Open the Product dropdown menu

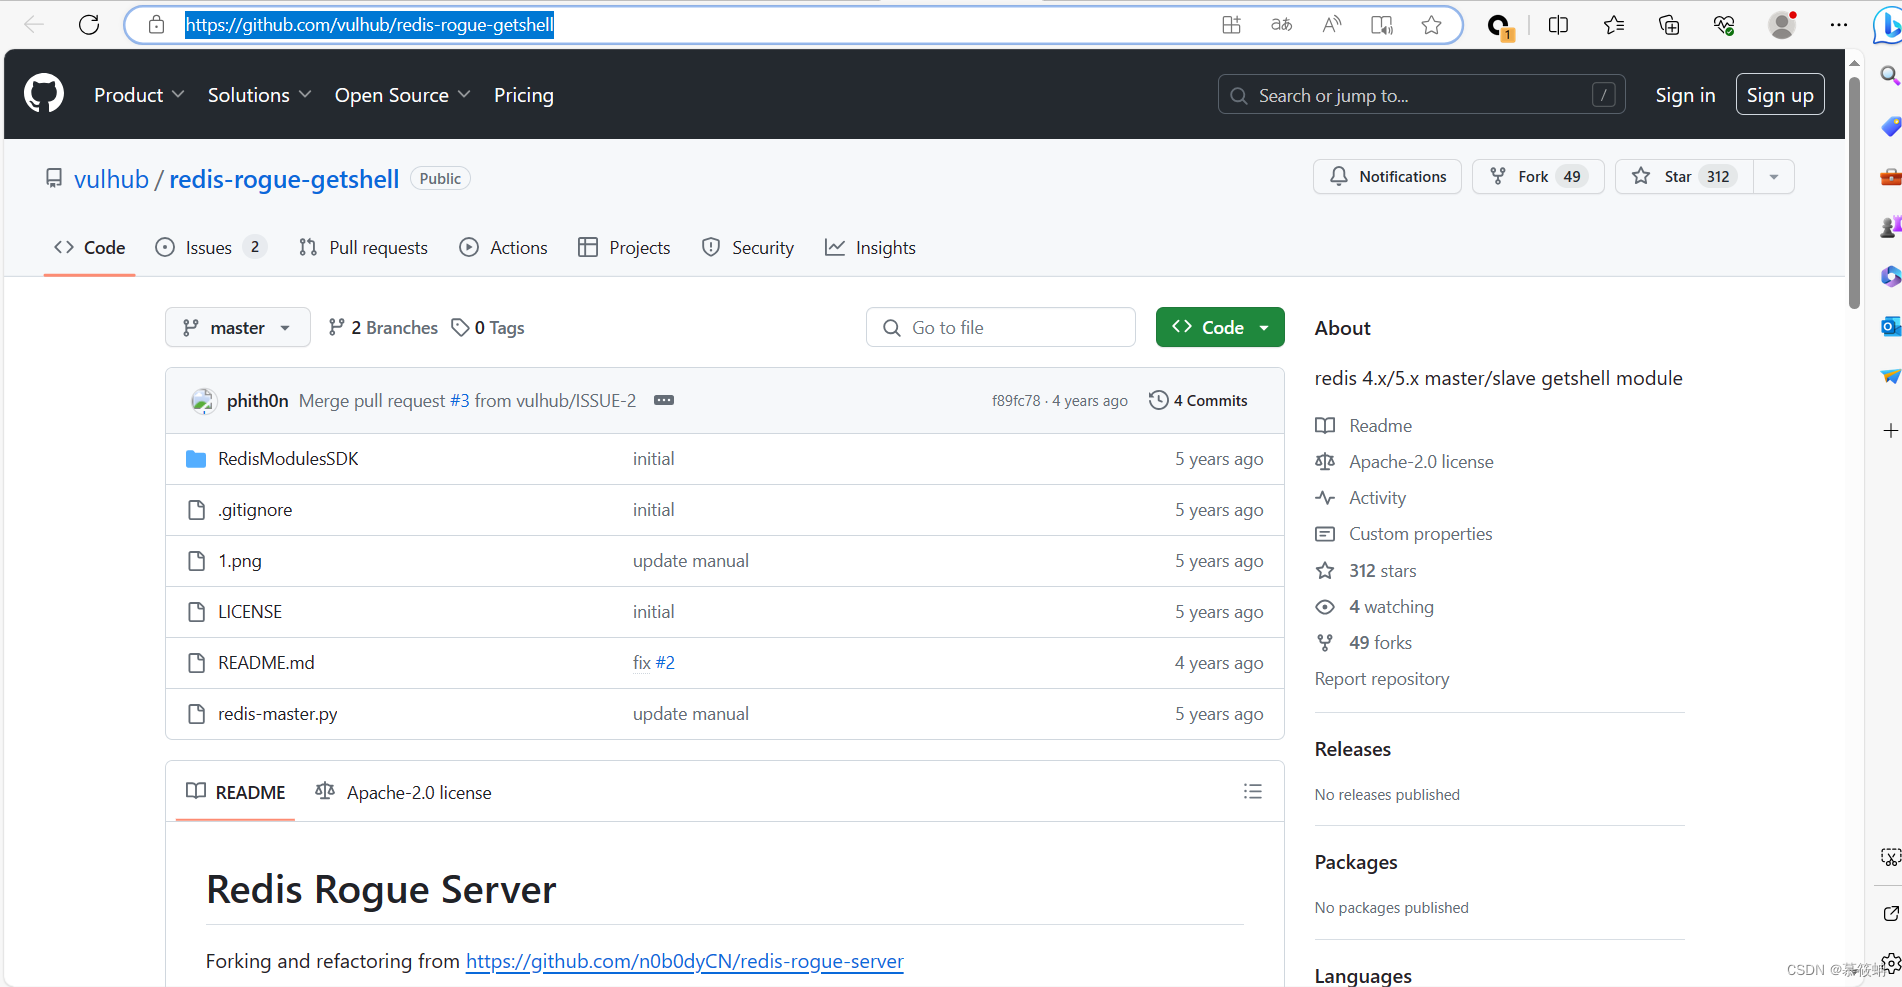[139, 95]
